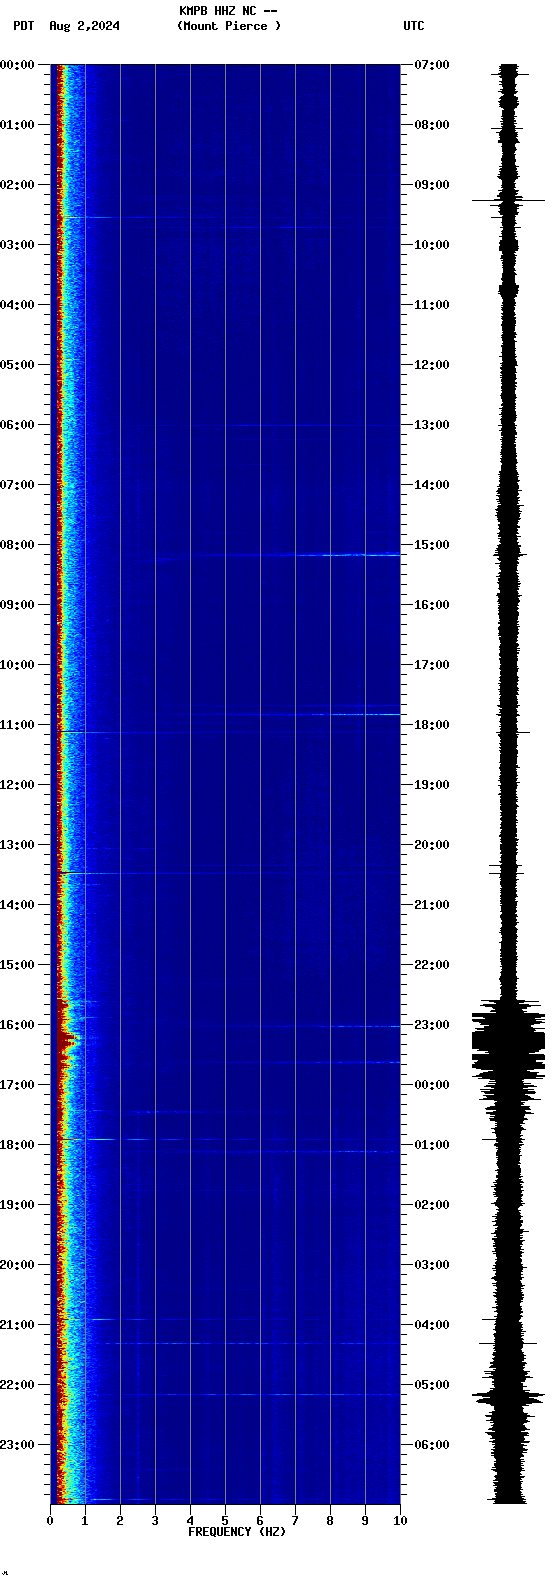The width and height of the screenshot is (552, 1584).
Task: Click the 14:00 PDT time label
Action: tap(17, 905)
